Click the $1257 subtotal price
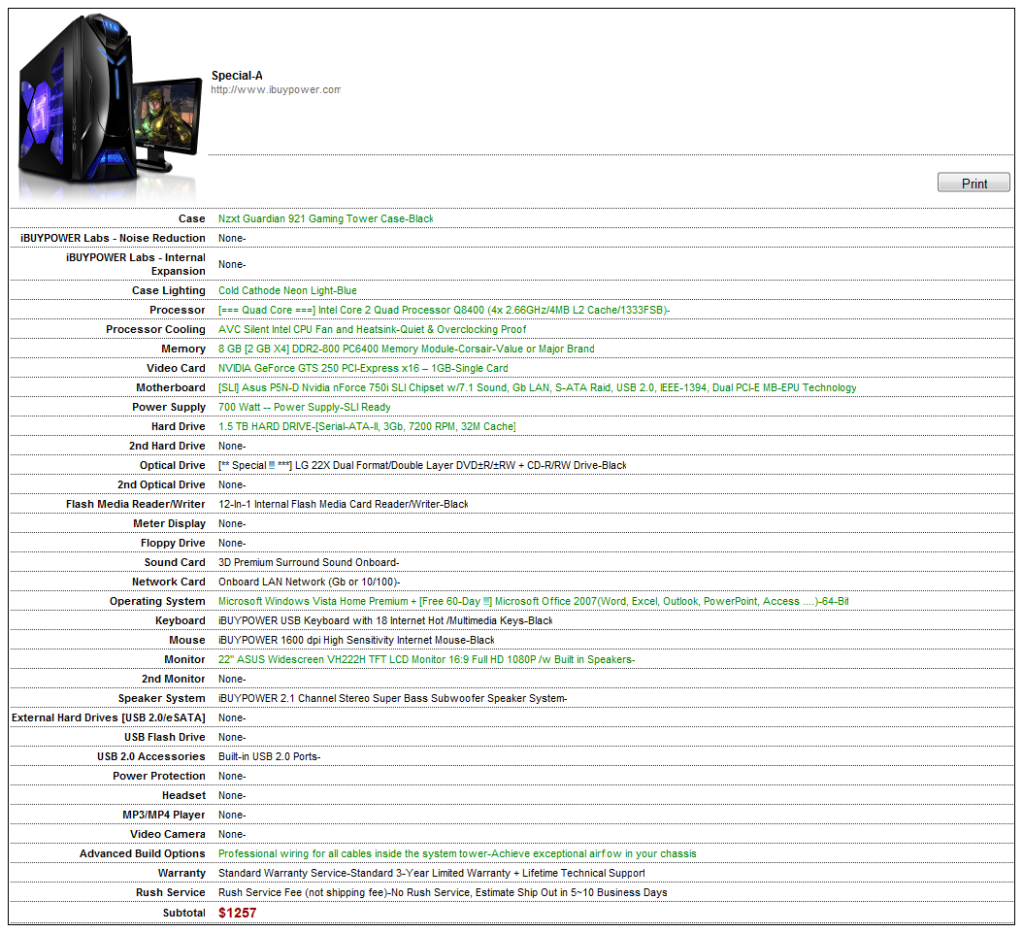This screenshot has height=933, width=1023. coord(237,913)
